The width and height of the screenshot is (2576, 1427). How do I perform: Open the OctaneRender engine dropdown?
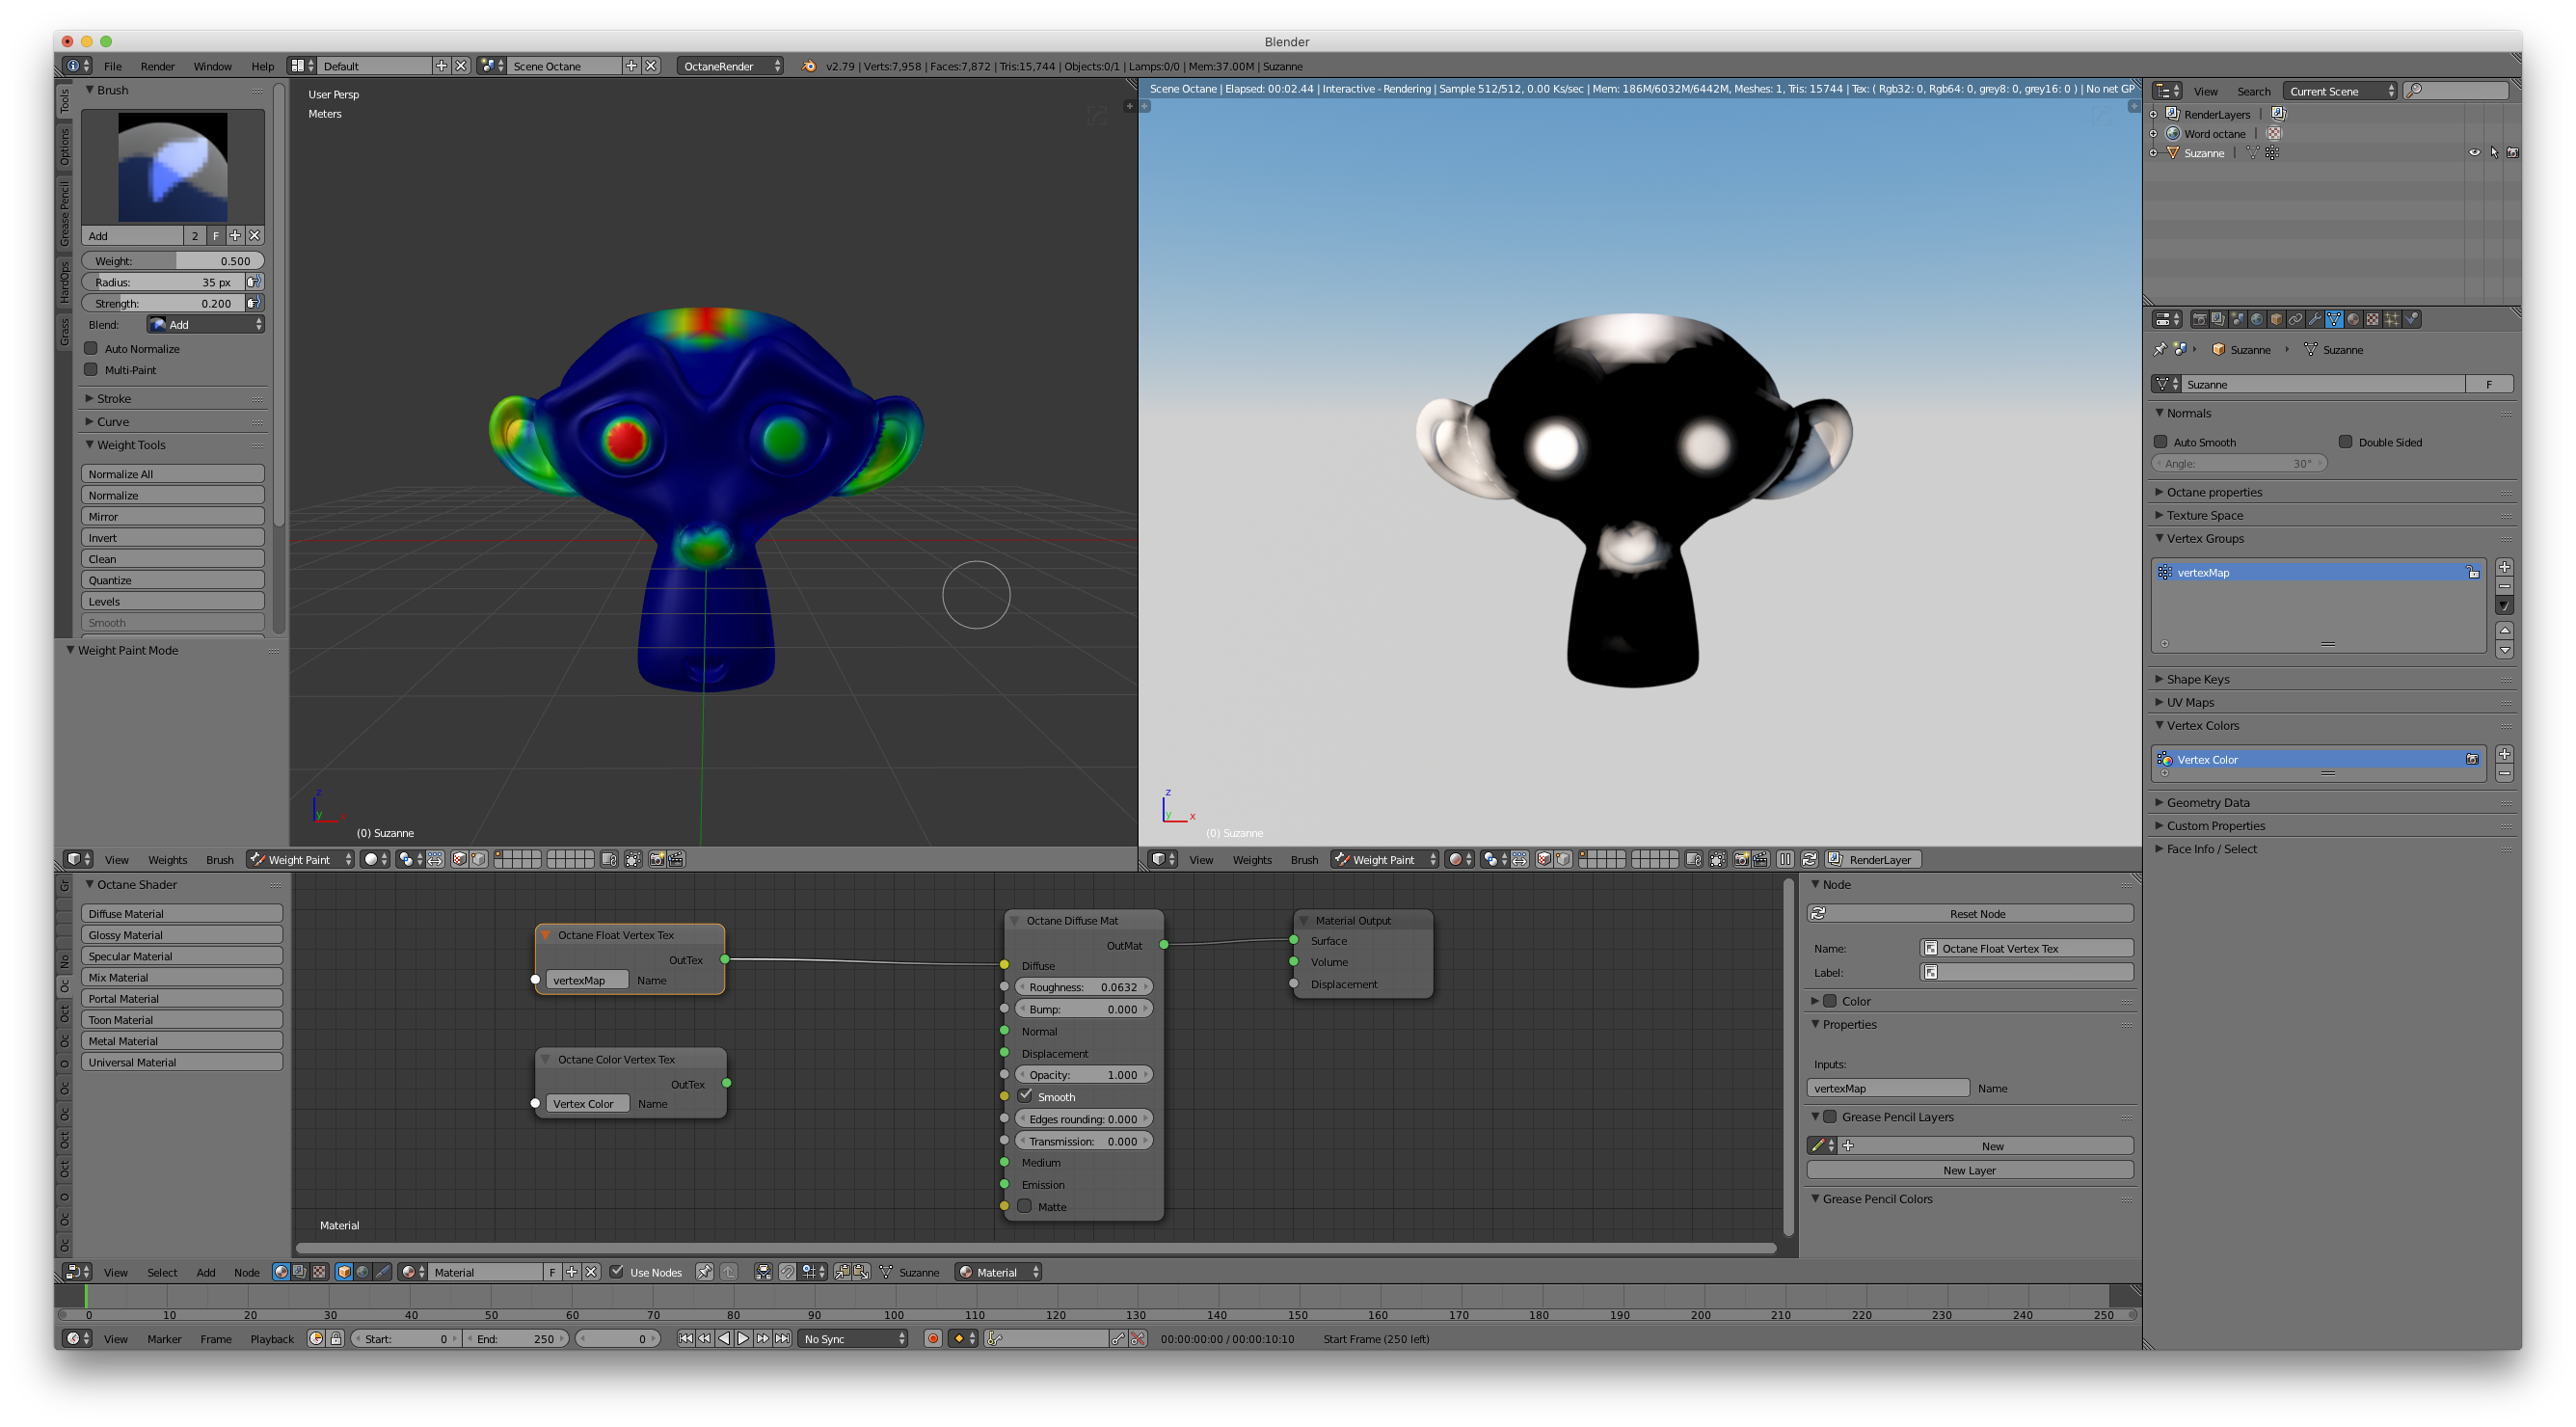[x=731, y=66]
